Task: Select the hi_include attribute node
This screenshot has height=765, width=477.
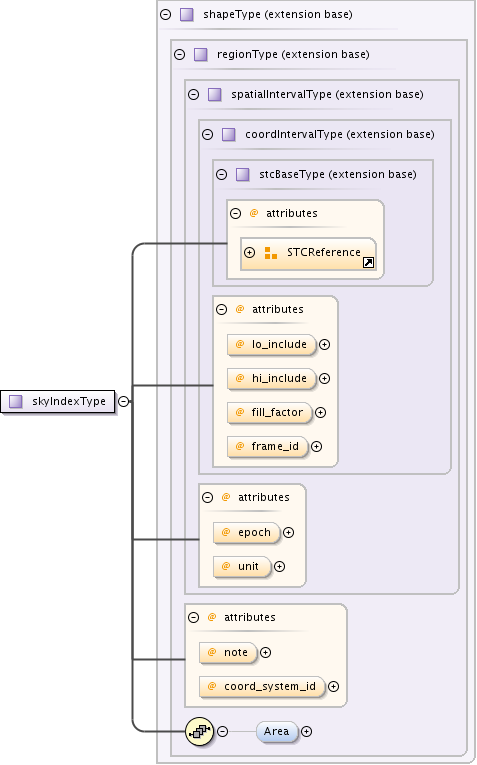Action: coord(272,379)
